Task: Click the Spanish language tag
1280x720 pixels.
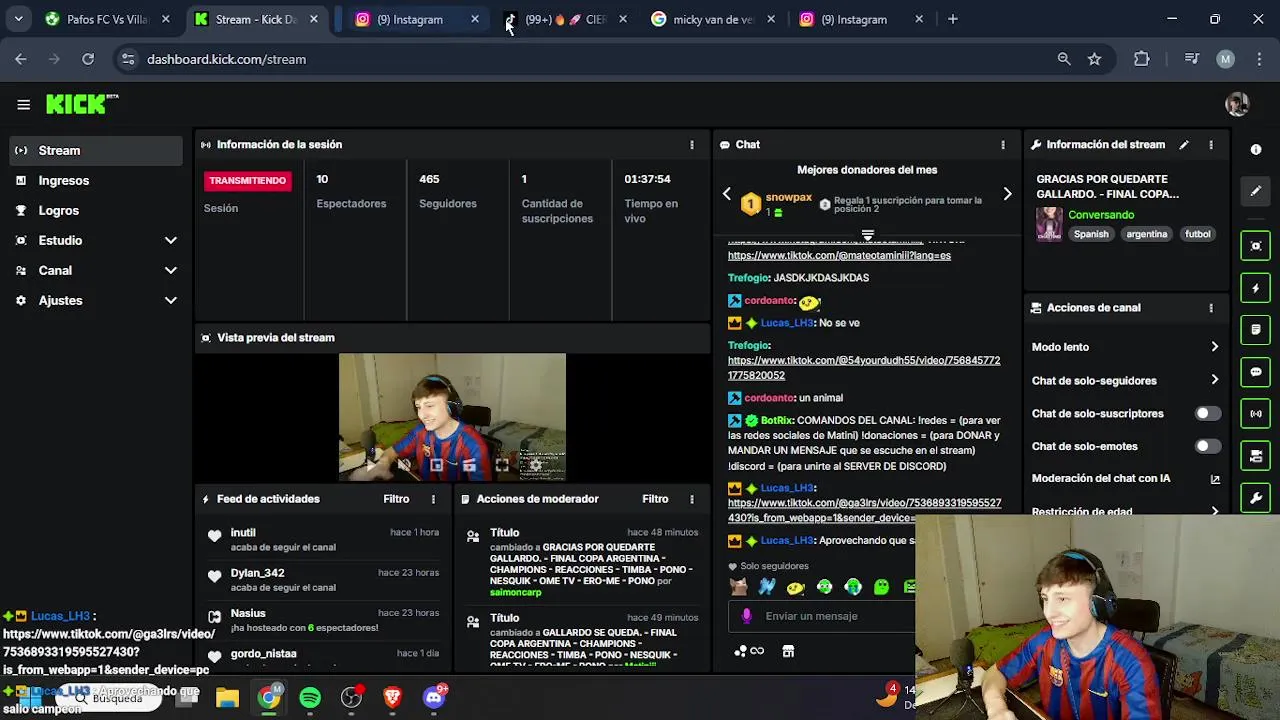Action: click(1091, 234)
